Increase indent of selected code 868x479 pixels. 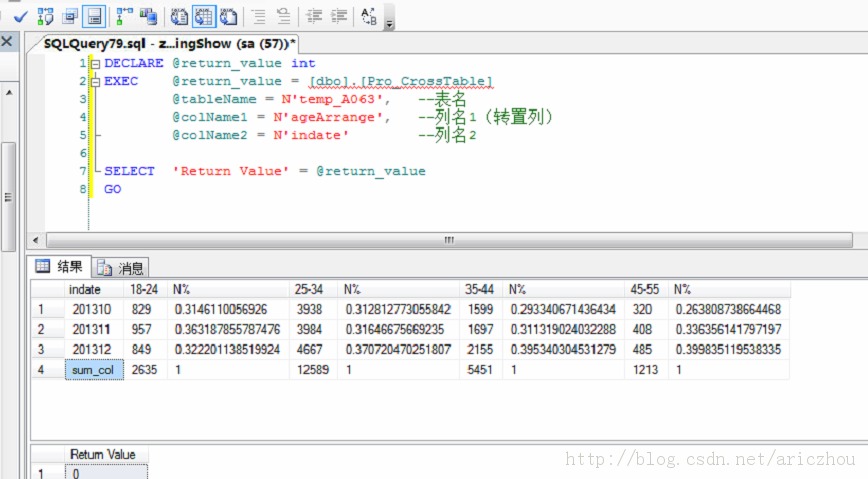(339, 17)
